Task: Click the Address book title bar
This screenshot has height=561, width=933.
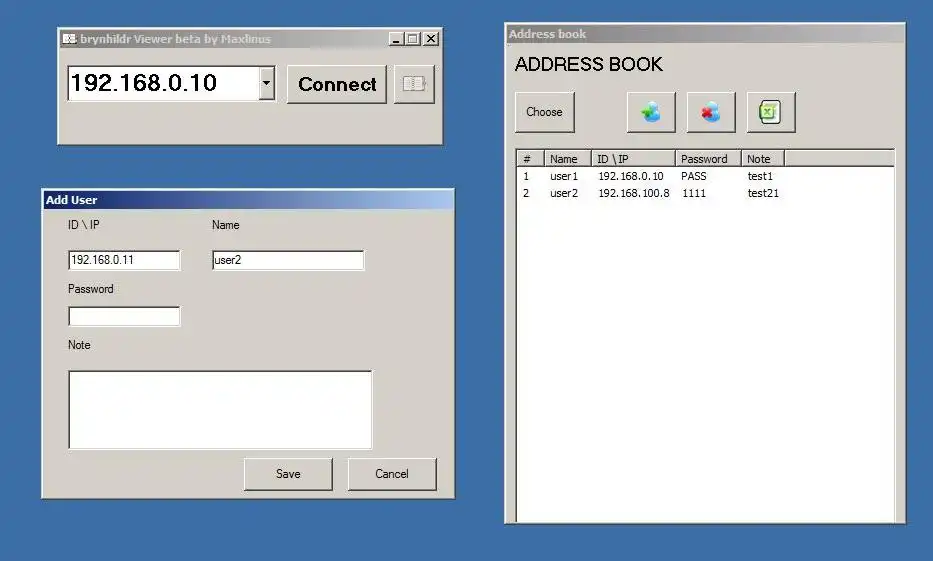Action: point(705,34)
